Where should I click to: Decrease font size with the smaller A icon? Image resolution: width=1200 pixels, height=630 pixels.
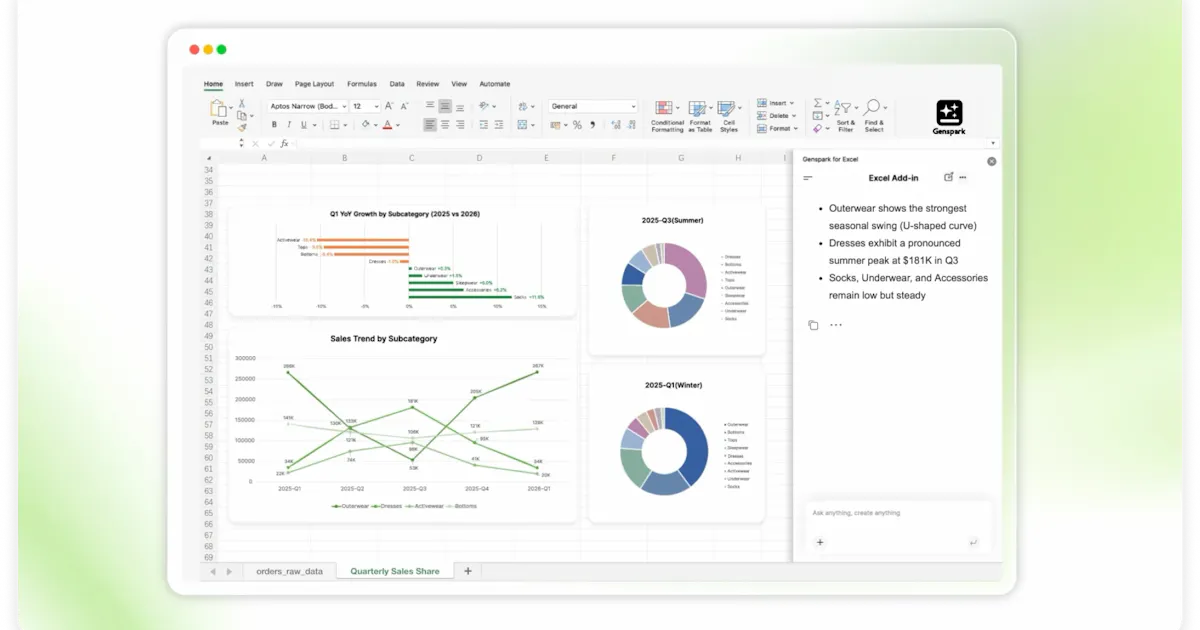point(404,106)
